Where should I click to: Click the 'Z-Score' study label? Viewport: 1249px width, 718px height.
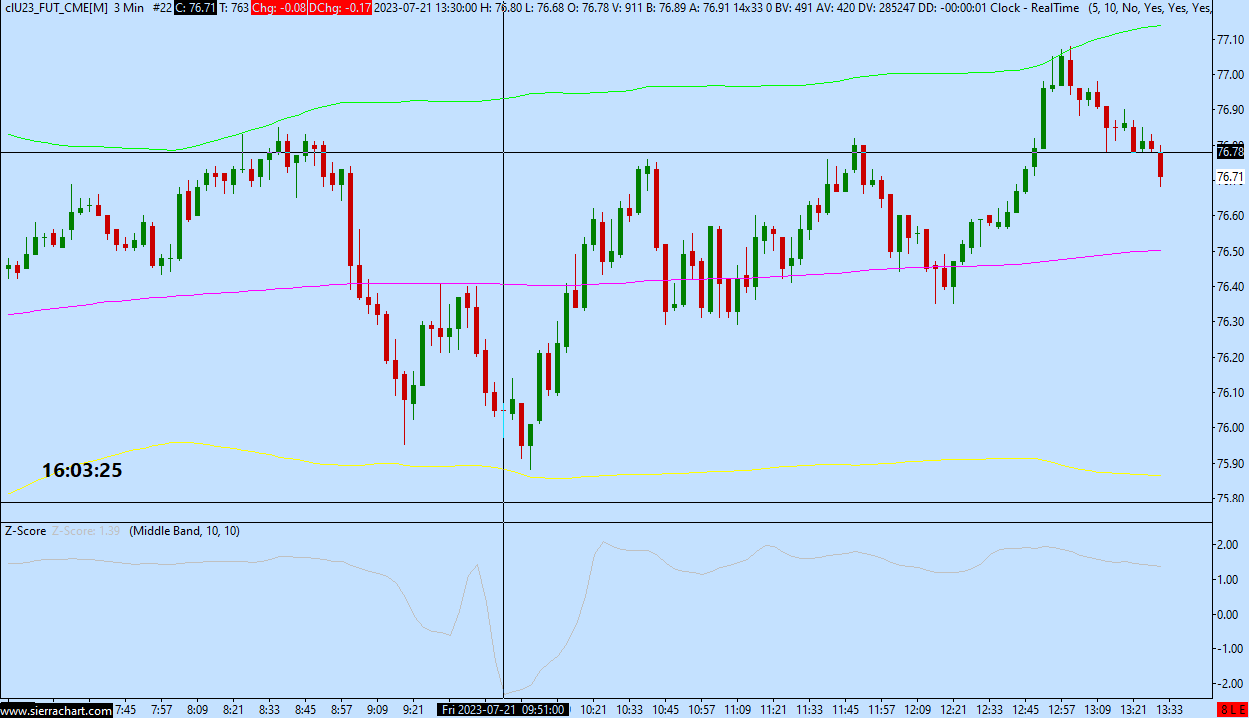pos(25,531)
